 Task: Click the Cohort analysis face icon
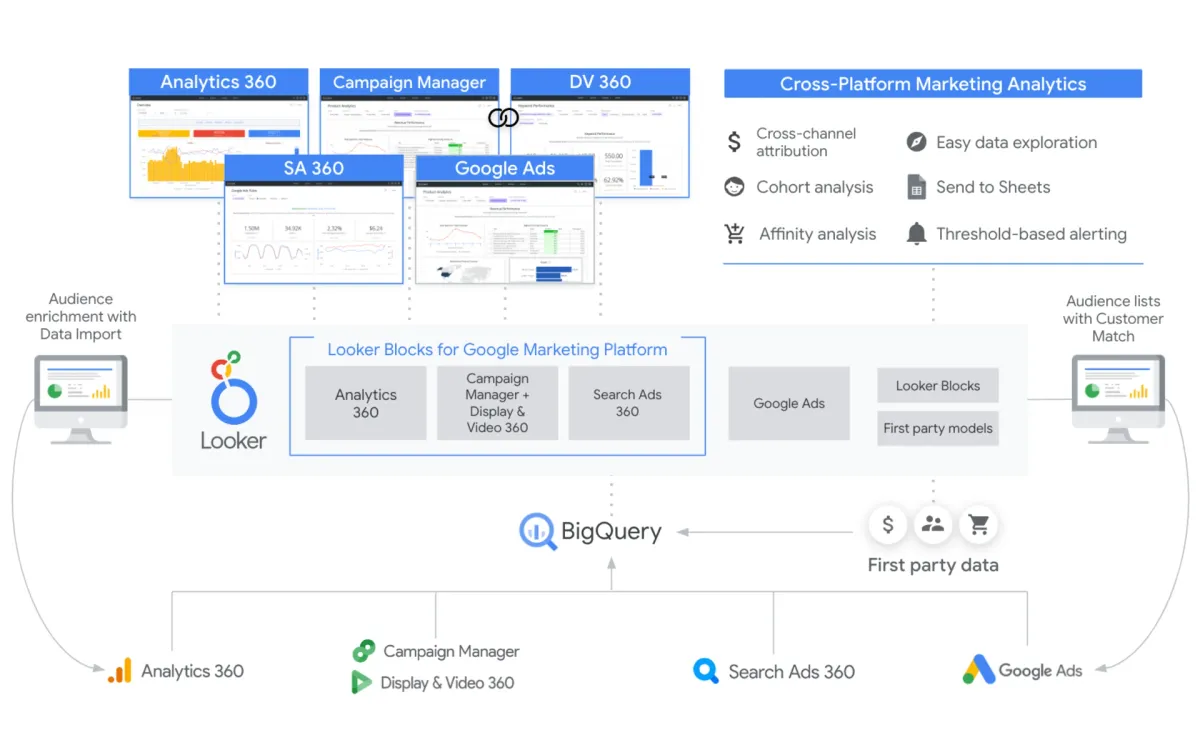coord(734,187)
